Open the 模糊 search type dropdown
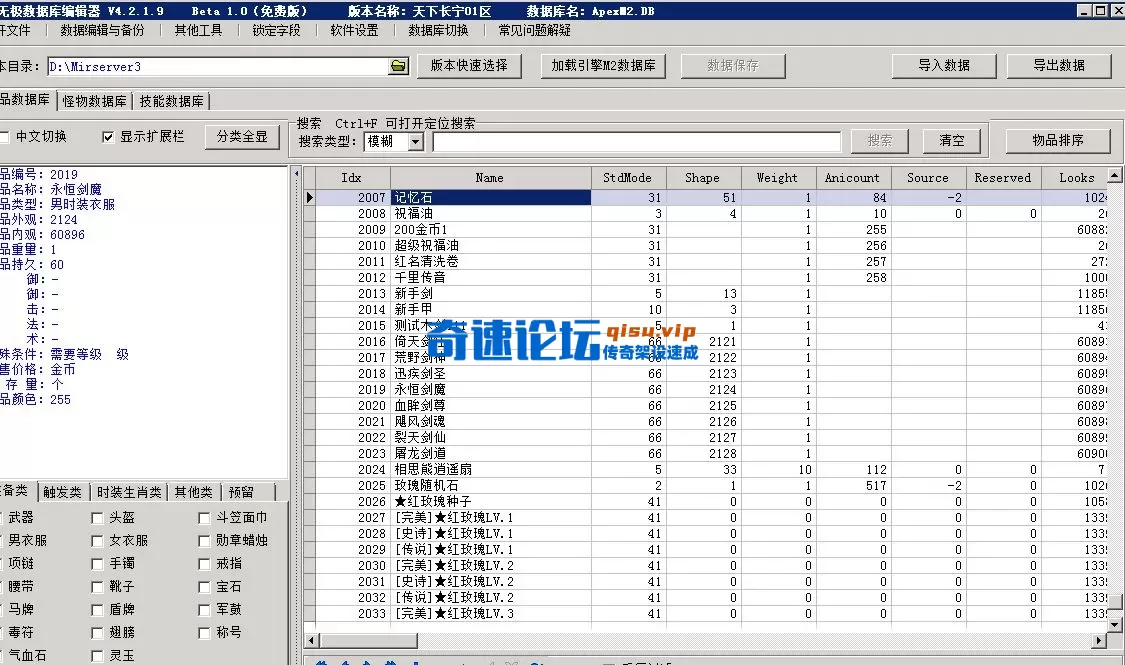The image size is (1125, 665). [x=413, y=141]
